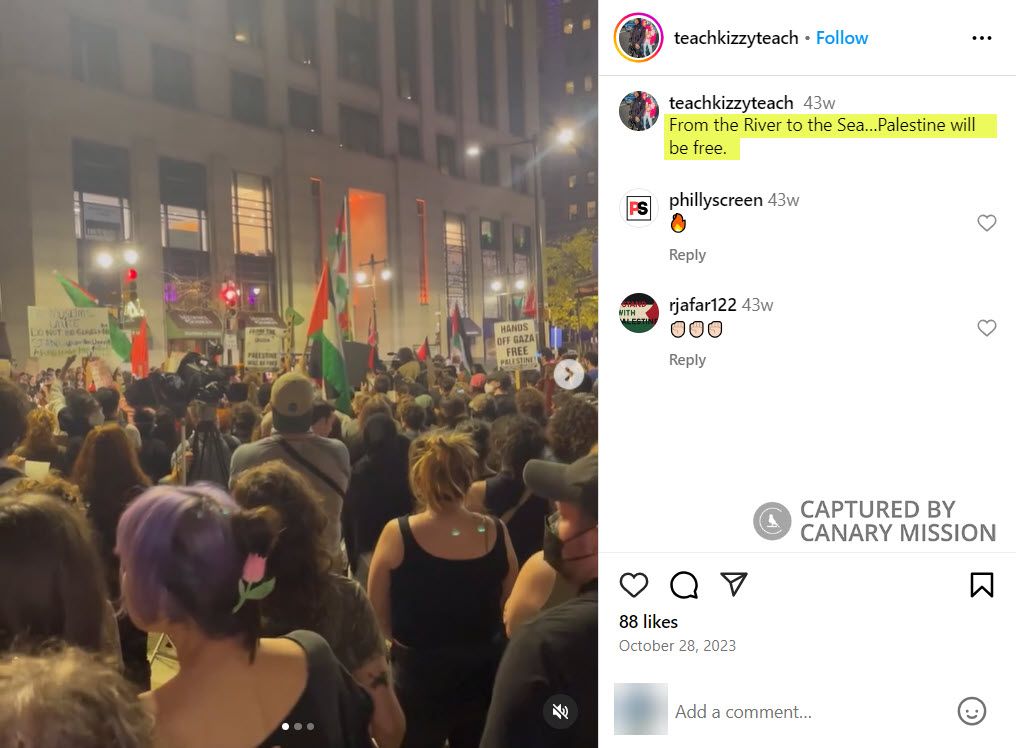Open the three-dot more options menu
The height and width of the screenshot is (748, 1016).
(x=982, y=38)
